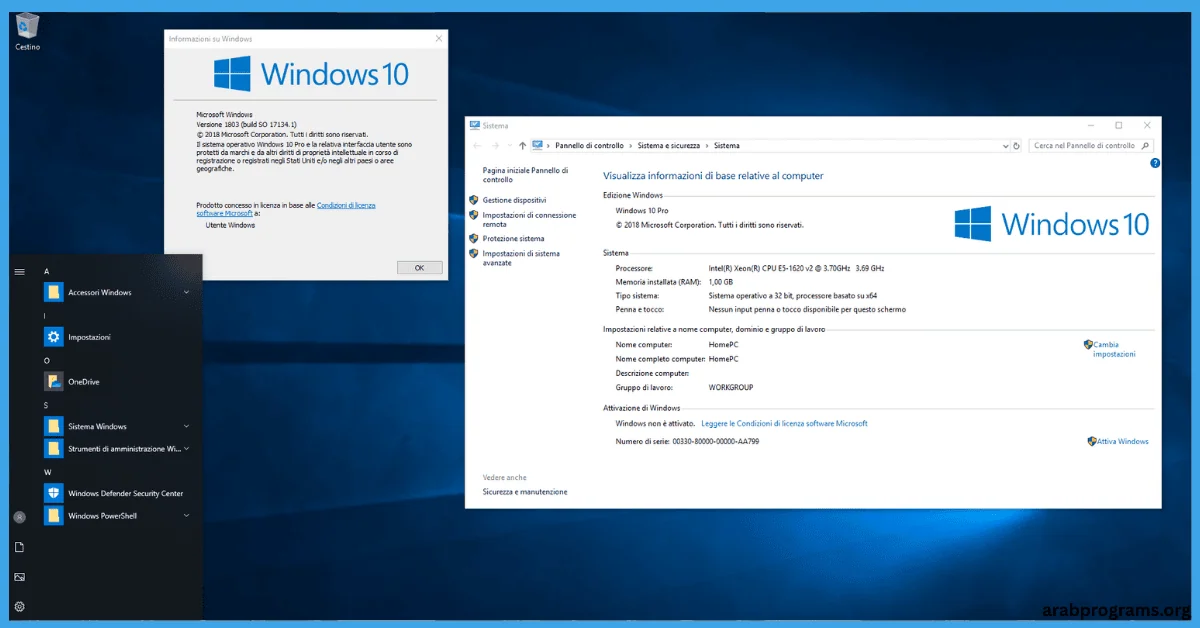The height and width of the screenshot is (628, 1200).
Task: Click the Windows 10 Pro edition text
Action: [642, 211]
